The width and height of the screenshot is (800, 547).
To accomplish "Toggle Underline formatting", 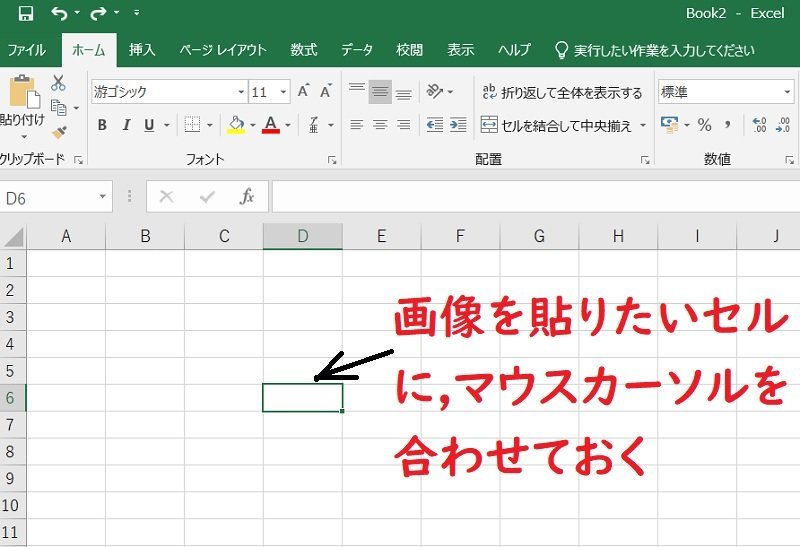I will [x=149, y=125].
